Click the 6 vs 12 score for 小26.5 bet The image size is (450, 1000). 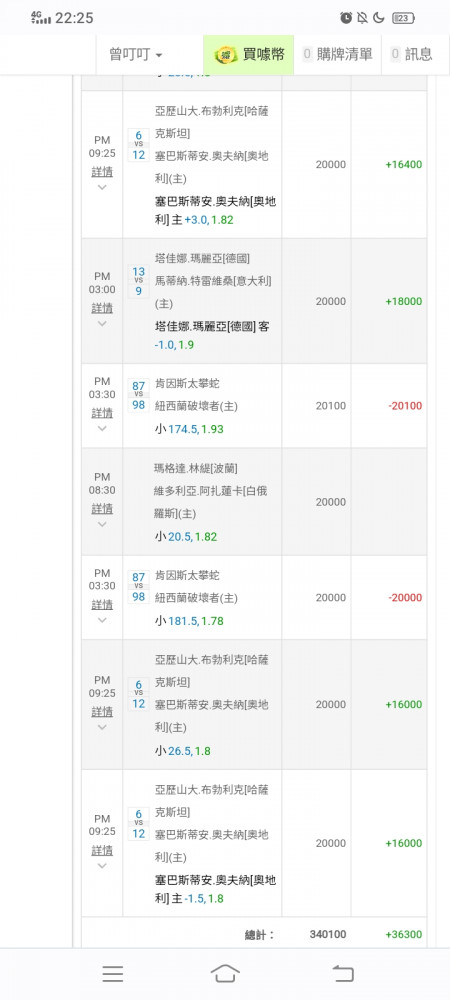click(x=138, y=695)
